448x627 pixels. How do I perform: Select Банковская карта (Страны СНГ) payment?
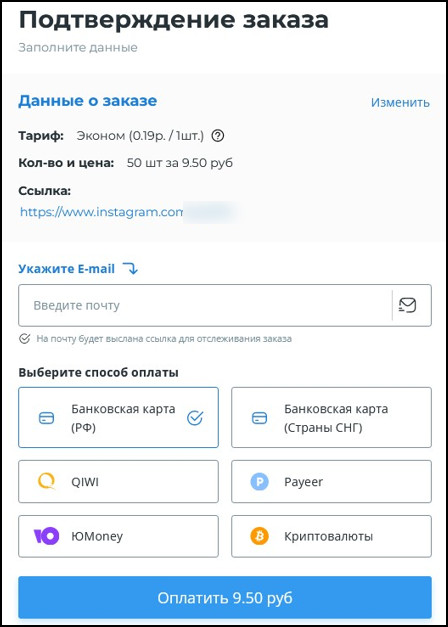point(332,417)
